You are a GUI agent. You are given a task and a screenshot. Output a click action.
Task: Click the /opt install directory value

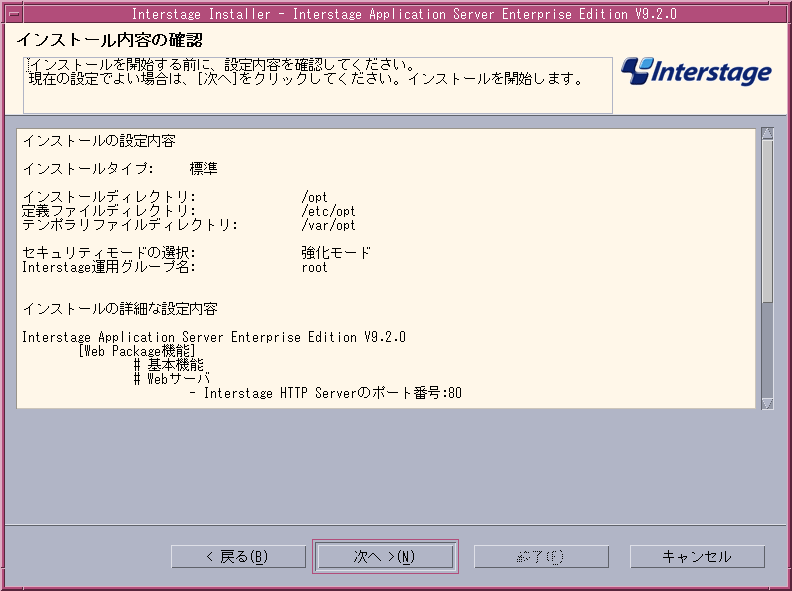pos(314,197)
